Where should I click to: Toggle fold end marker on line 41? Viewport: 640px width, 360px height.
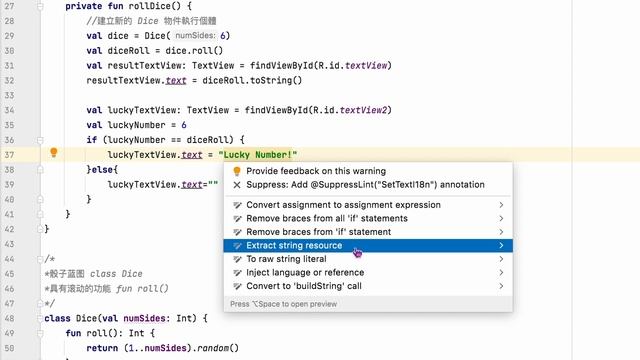click(x=40, y=214)
